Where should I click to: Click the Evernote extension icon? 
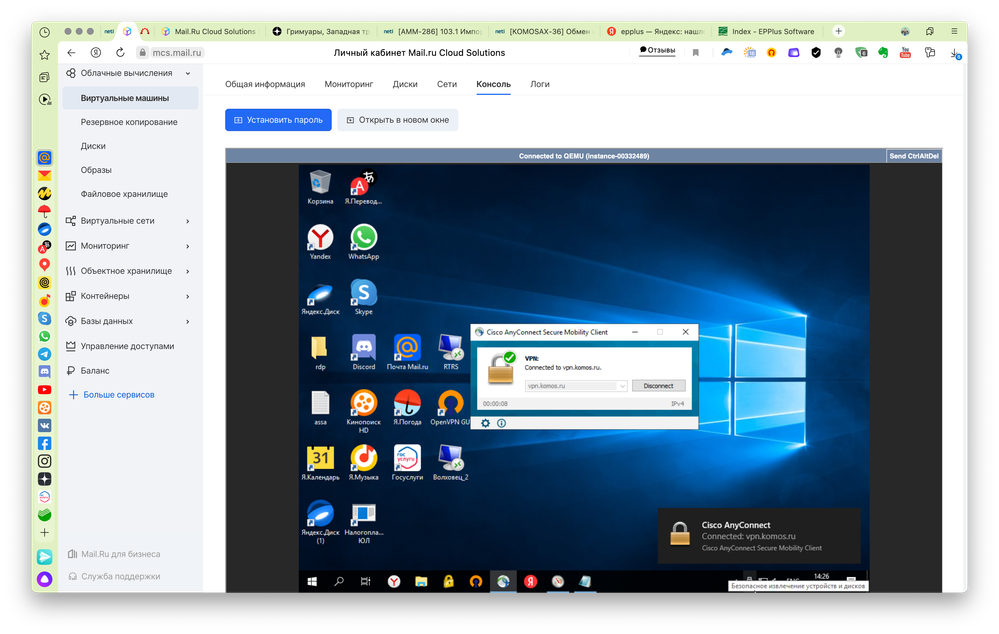pos(882,53)
